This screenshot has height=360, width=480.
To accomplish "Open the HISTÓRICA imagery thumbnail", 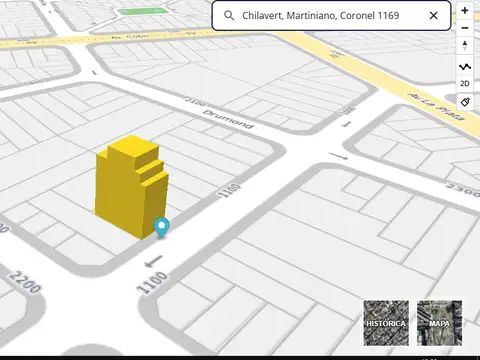I will [386, 323].
